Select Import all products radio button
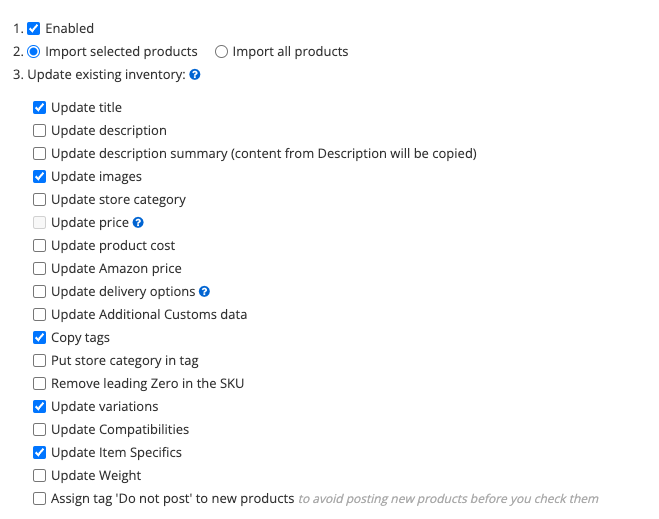Image resolution: width=659 pixels, height=519 pixels. click(221, 52)
